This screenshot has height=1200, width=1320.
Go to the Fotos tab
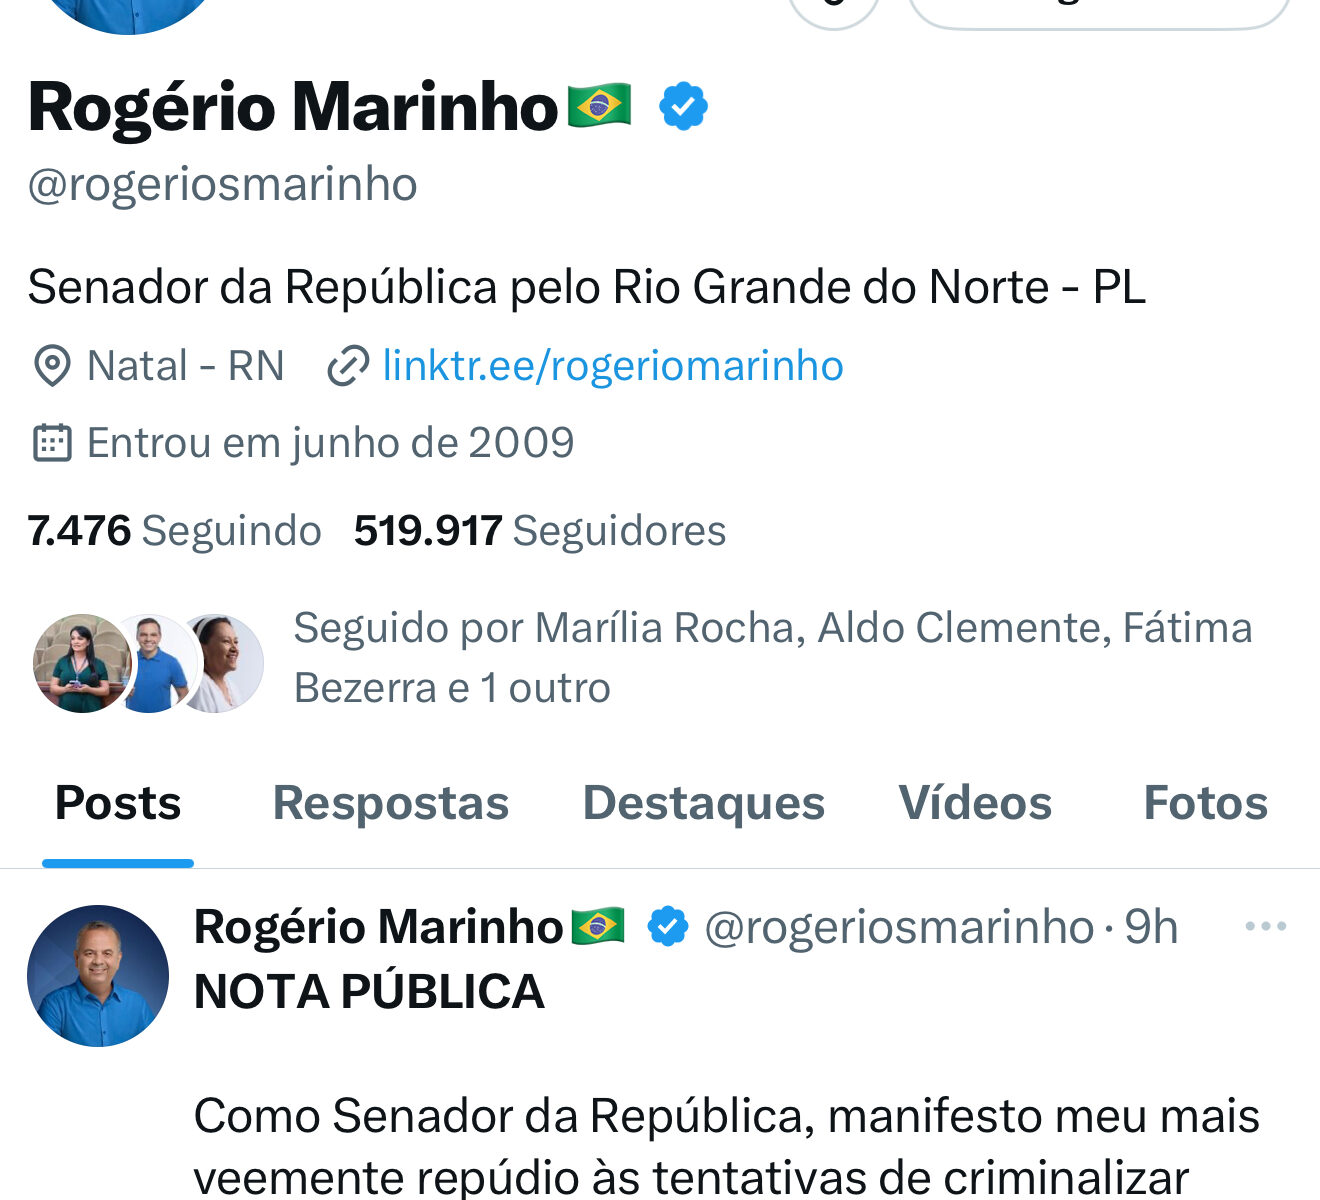tap(1205, 803)
